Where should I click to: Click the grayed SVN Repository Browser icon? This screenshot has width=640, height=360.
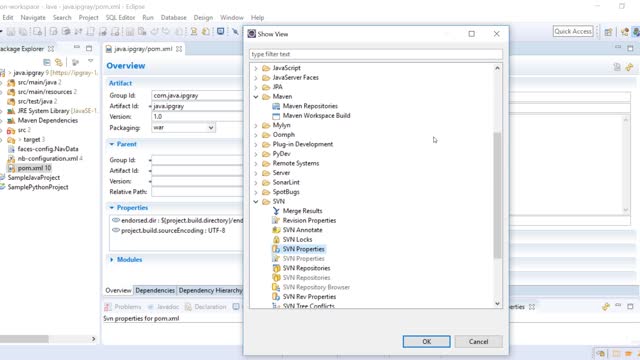click(276, 287)
